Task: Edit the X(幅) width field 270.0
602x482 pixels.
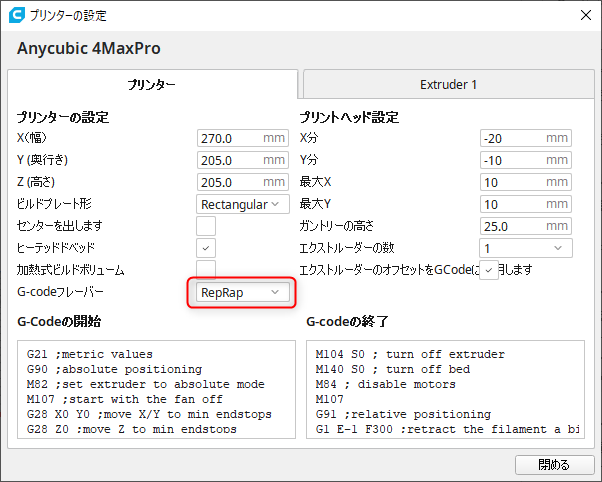Action: (243, 138)
